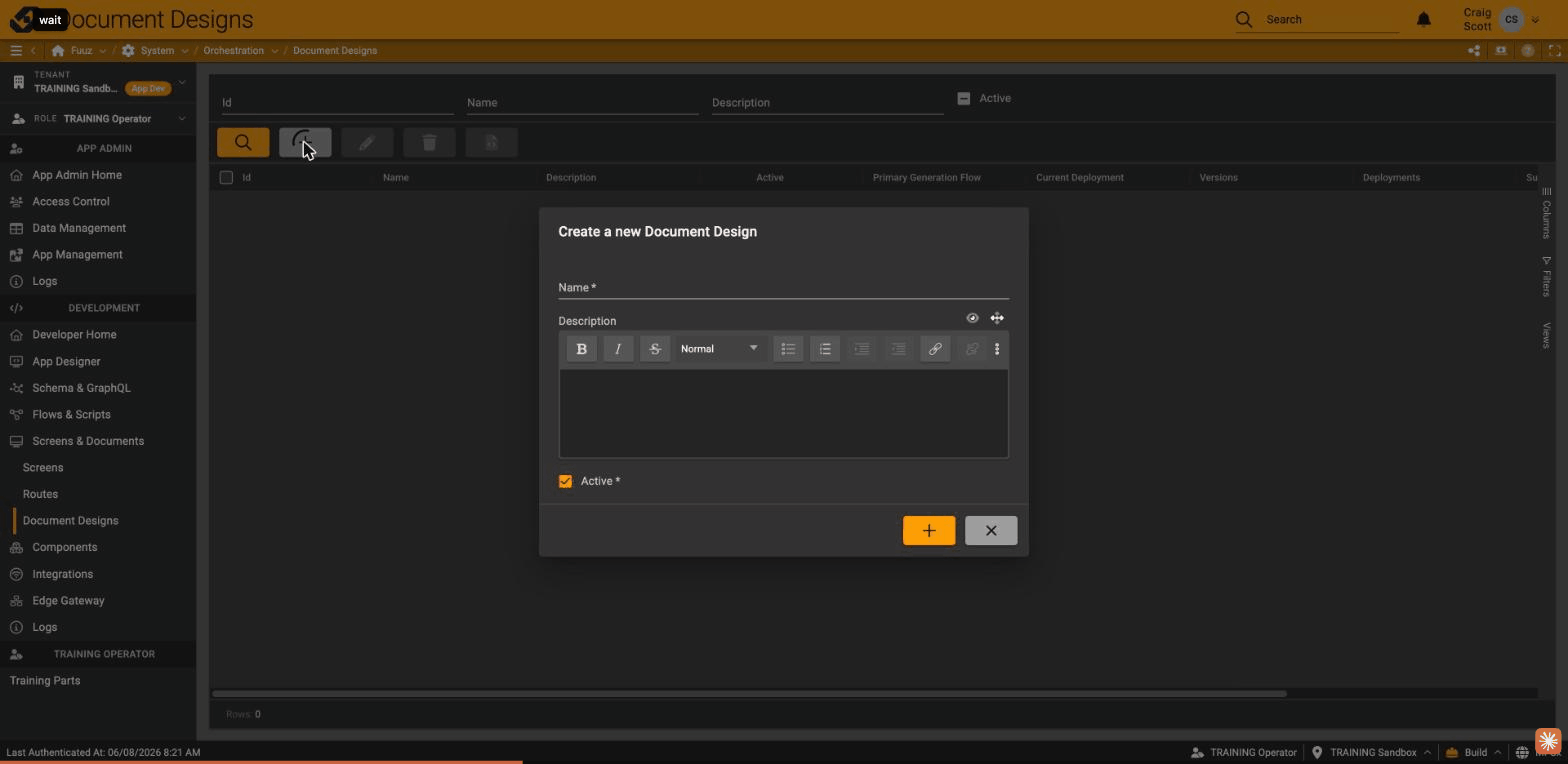The height and width of the screenshot is (764, 1568).
Task: Expand the user account menu chevron
Action: (x=1535, y=19)
